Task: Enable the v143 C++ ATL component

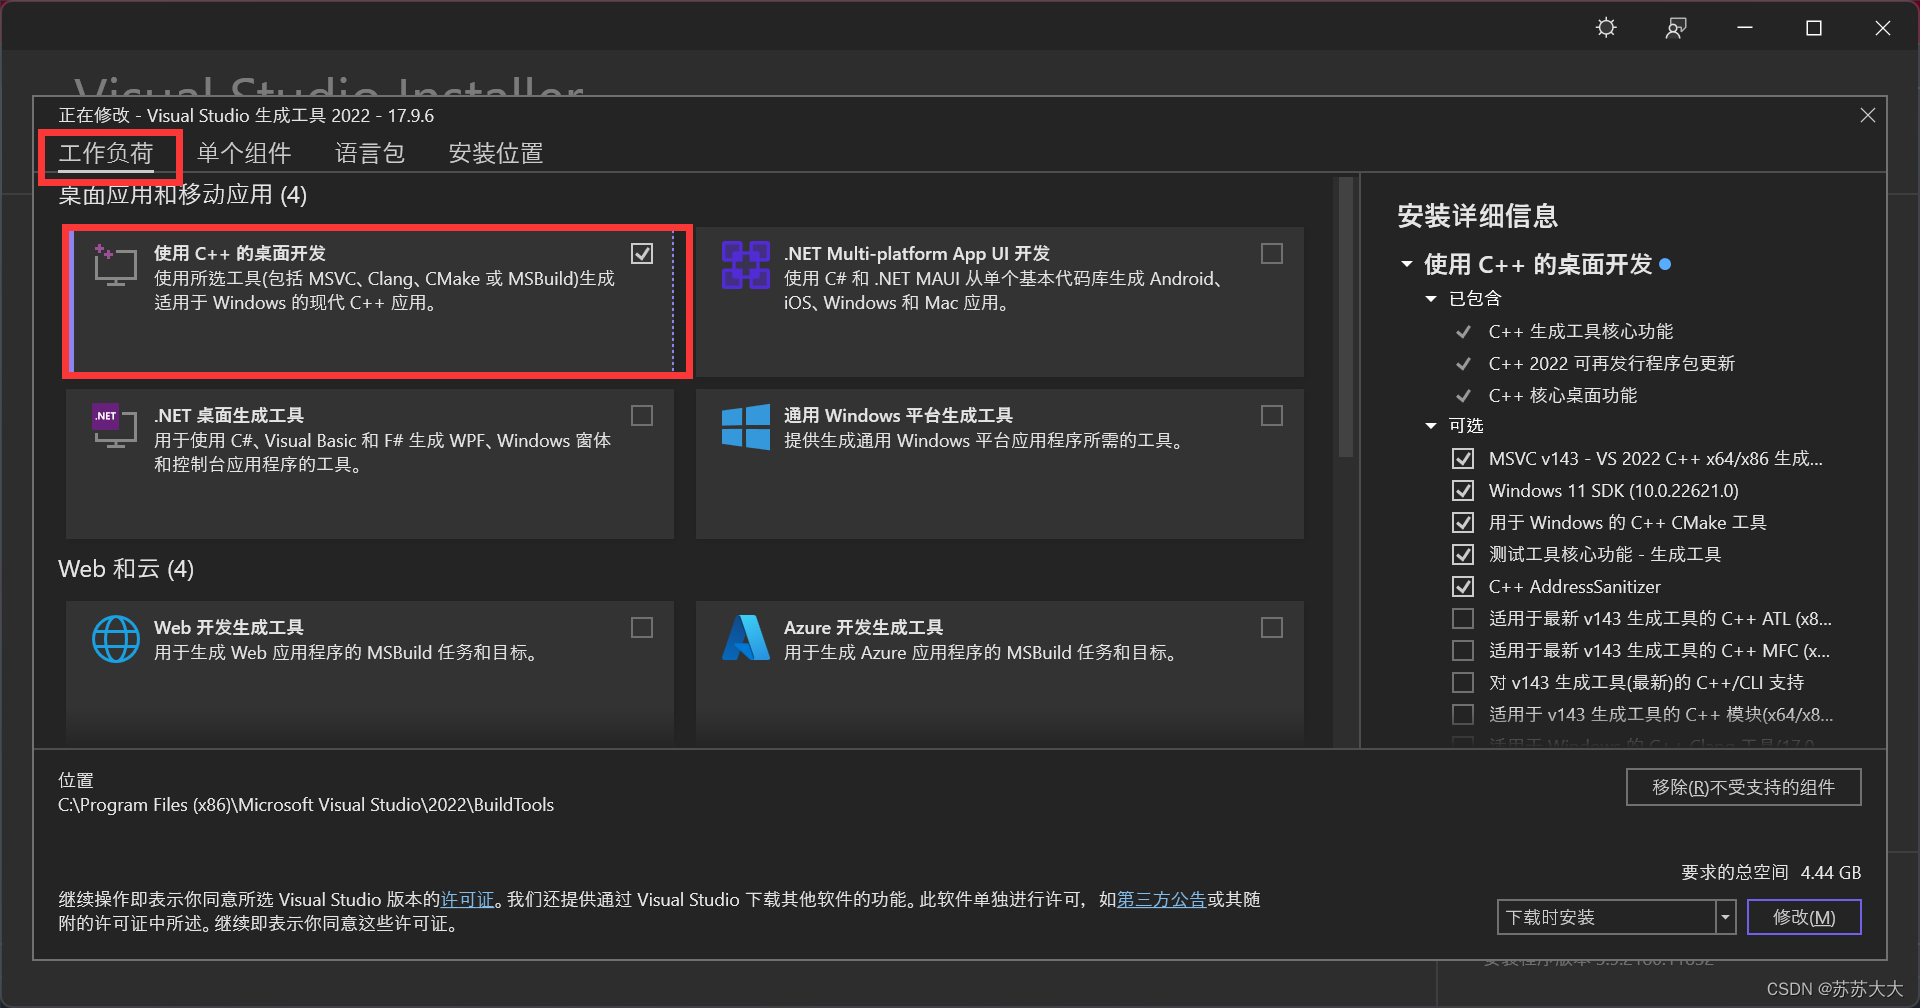Action: (1463, 619)
